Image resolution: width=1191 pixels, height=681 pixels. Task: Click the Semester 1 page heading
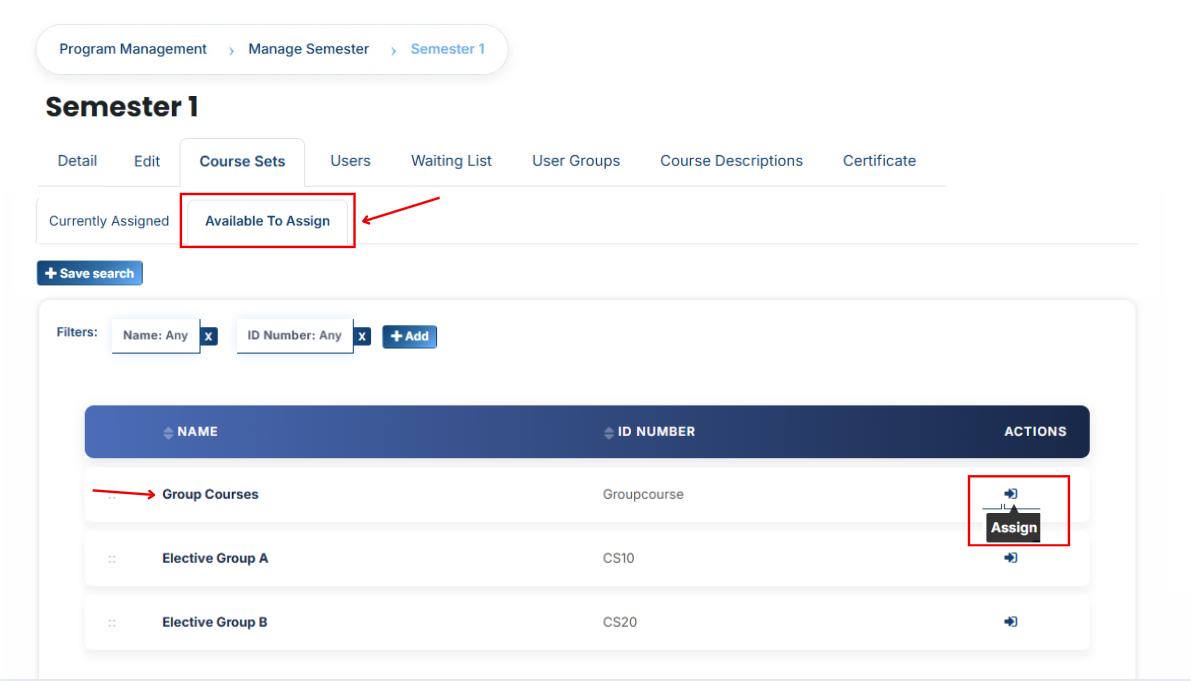coord(122,107)
